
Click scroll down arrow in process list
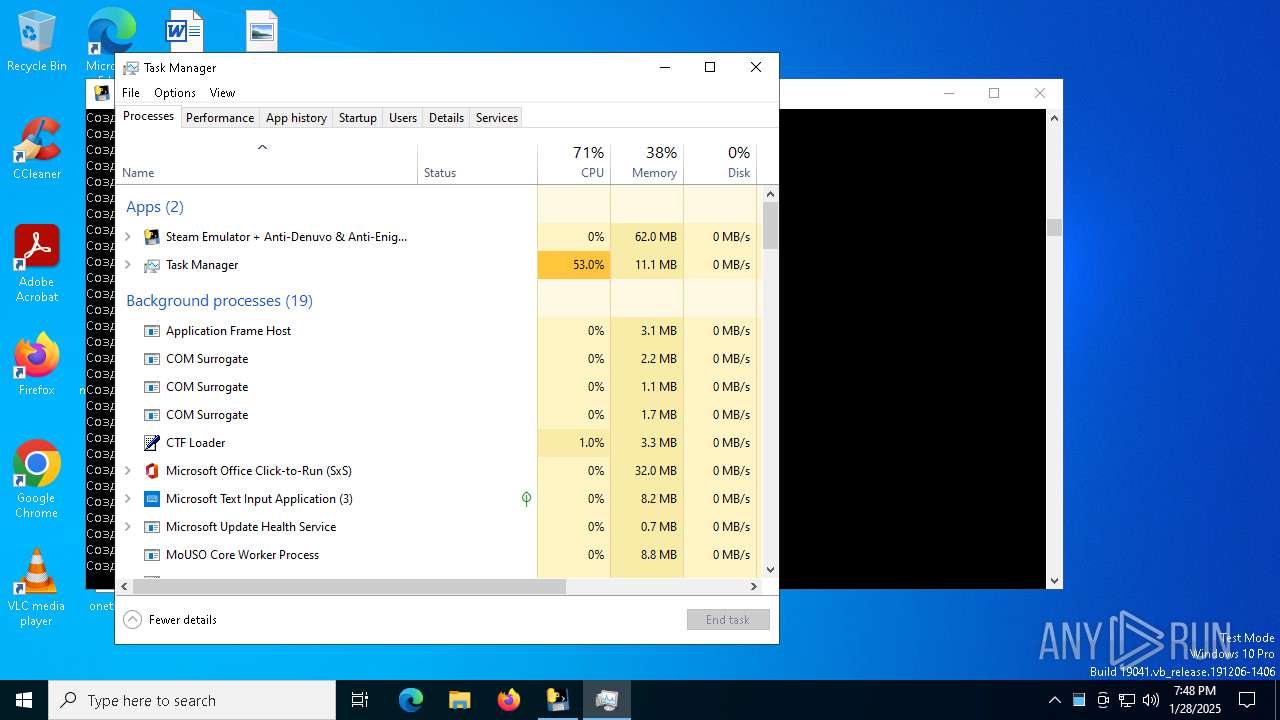point(770,570)
